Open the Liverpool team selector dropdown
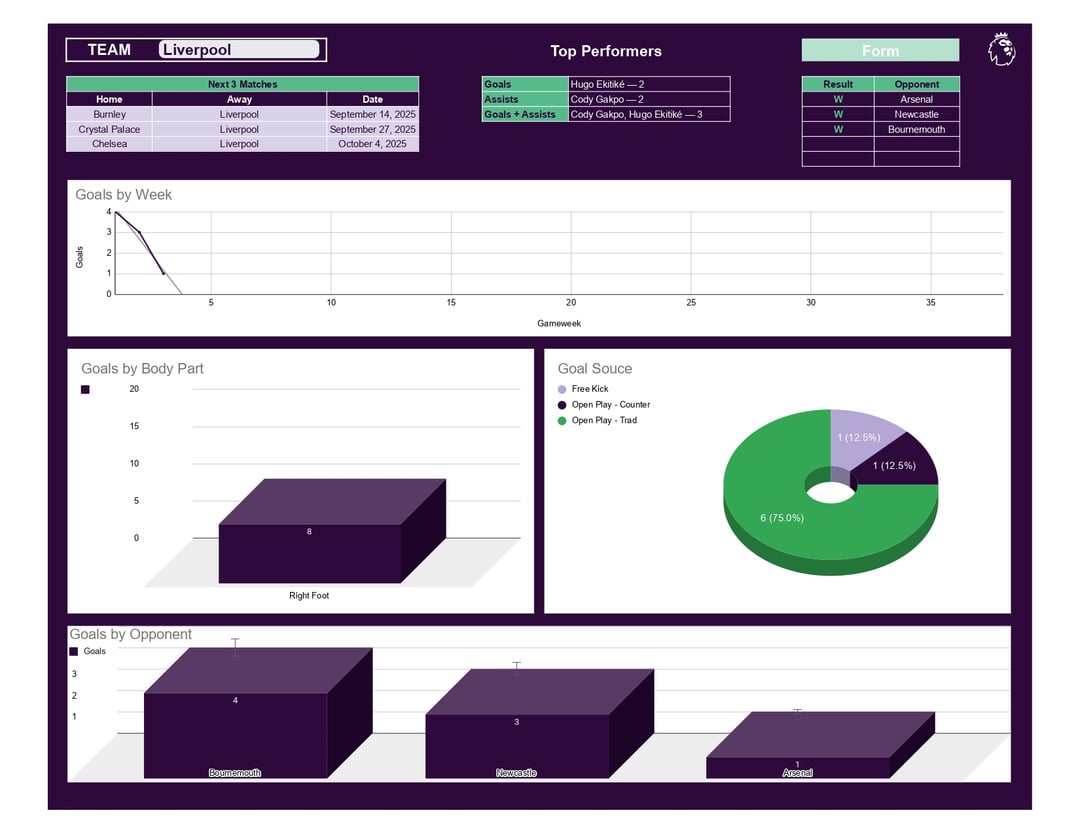This screenshot has height=834, width=1080. (x=239, y=50)
